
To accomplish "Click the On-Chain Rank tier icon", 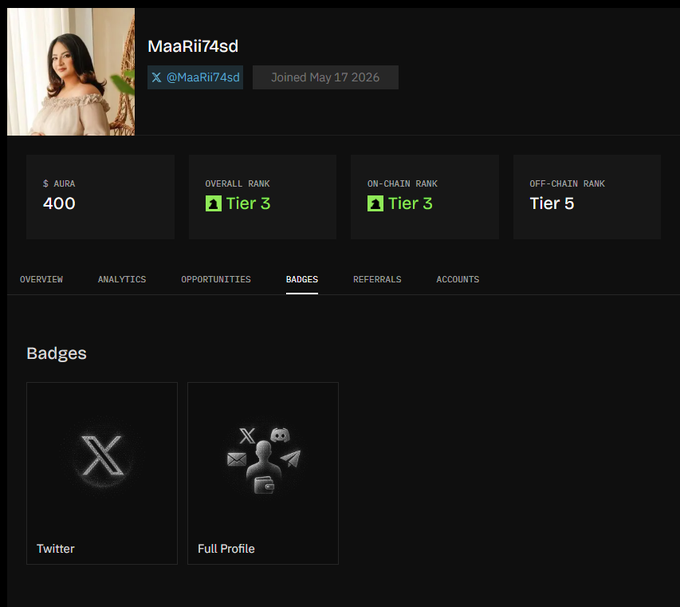I will point(375,203).
